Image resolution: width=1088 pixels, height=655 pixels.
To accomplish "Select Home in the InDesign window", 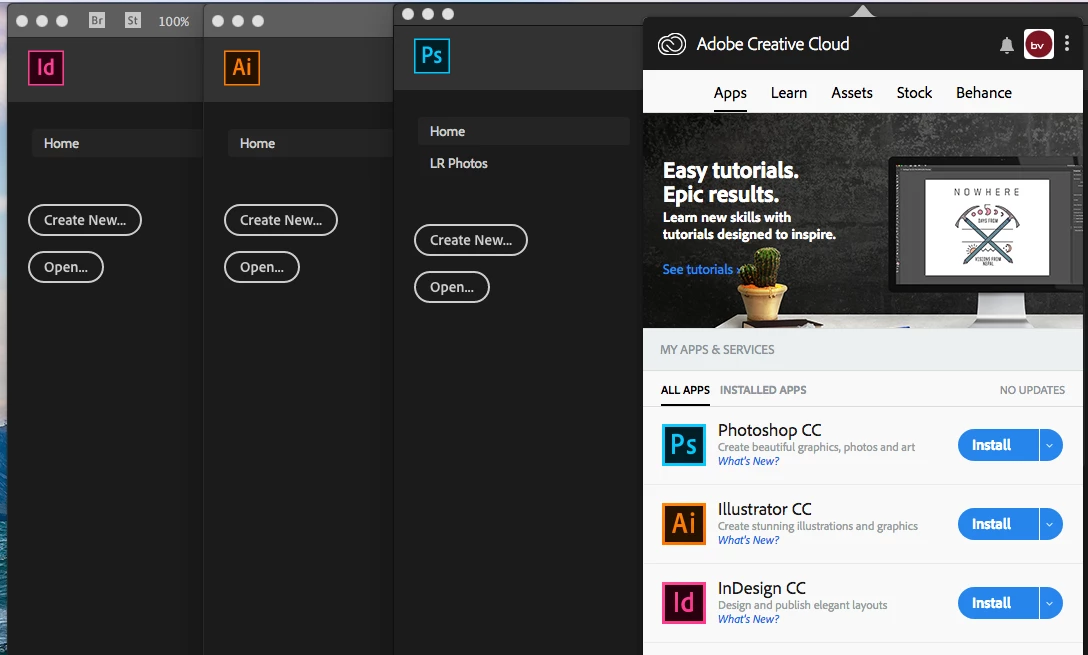I will (117, 144).
